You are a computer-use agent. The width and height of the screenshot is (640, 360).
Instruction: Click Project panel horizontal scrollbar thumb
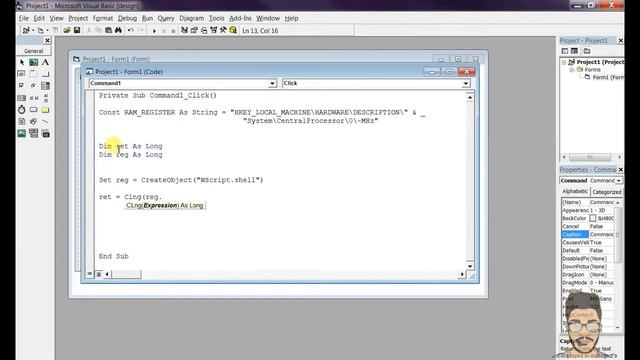pyautogui.click(x=590, y=157)
